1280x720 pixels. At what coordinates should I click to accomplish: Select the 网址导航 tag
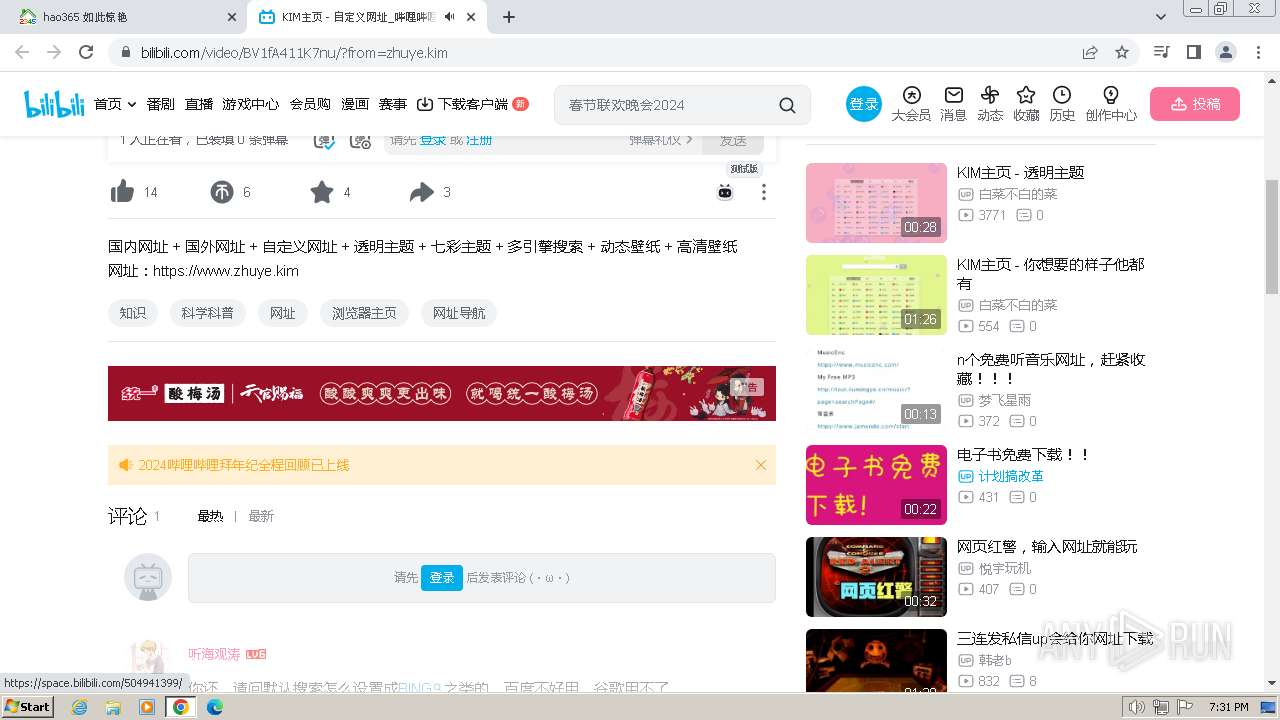click(x=459, y=313)
